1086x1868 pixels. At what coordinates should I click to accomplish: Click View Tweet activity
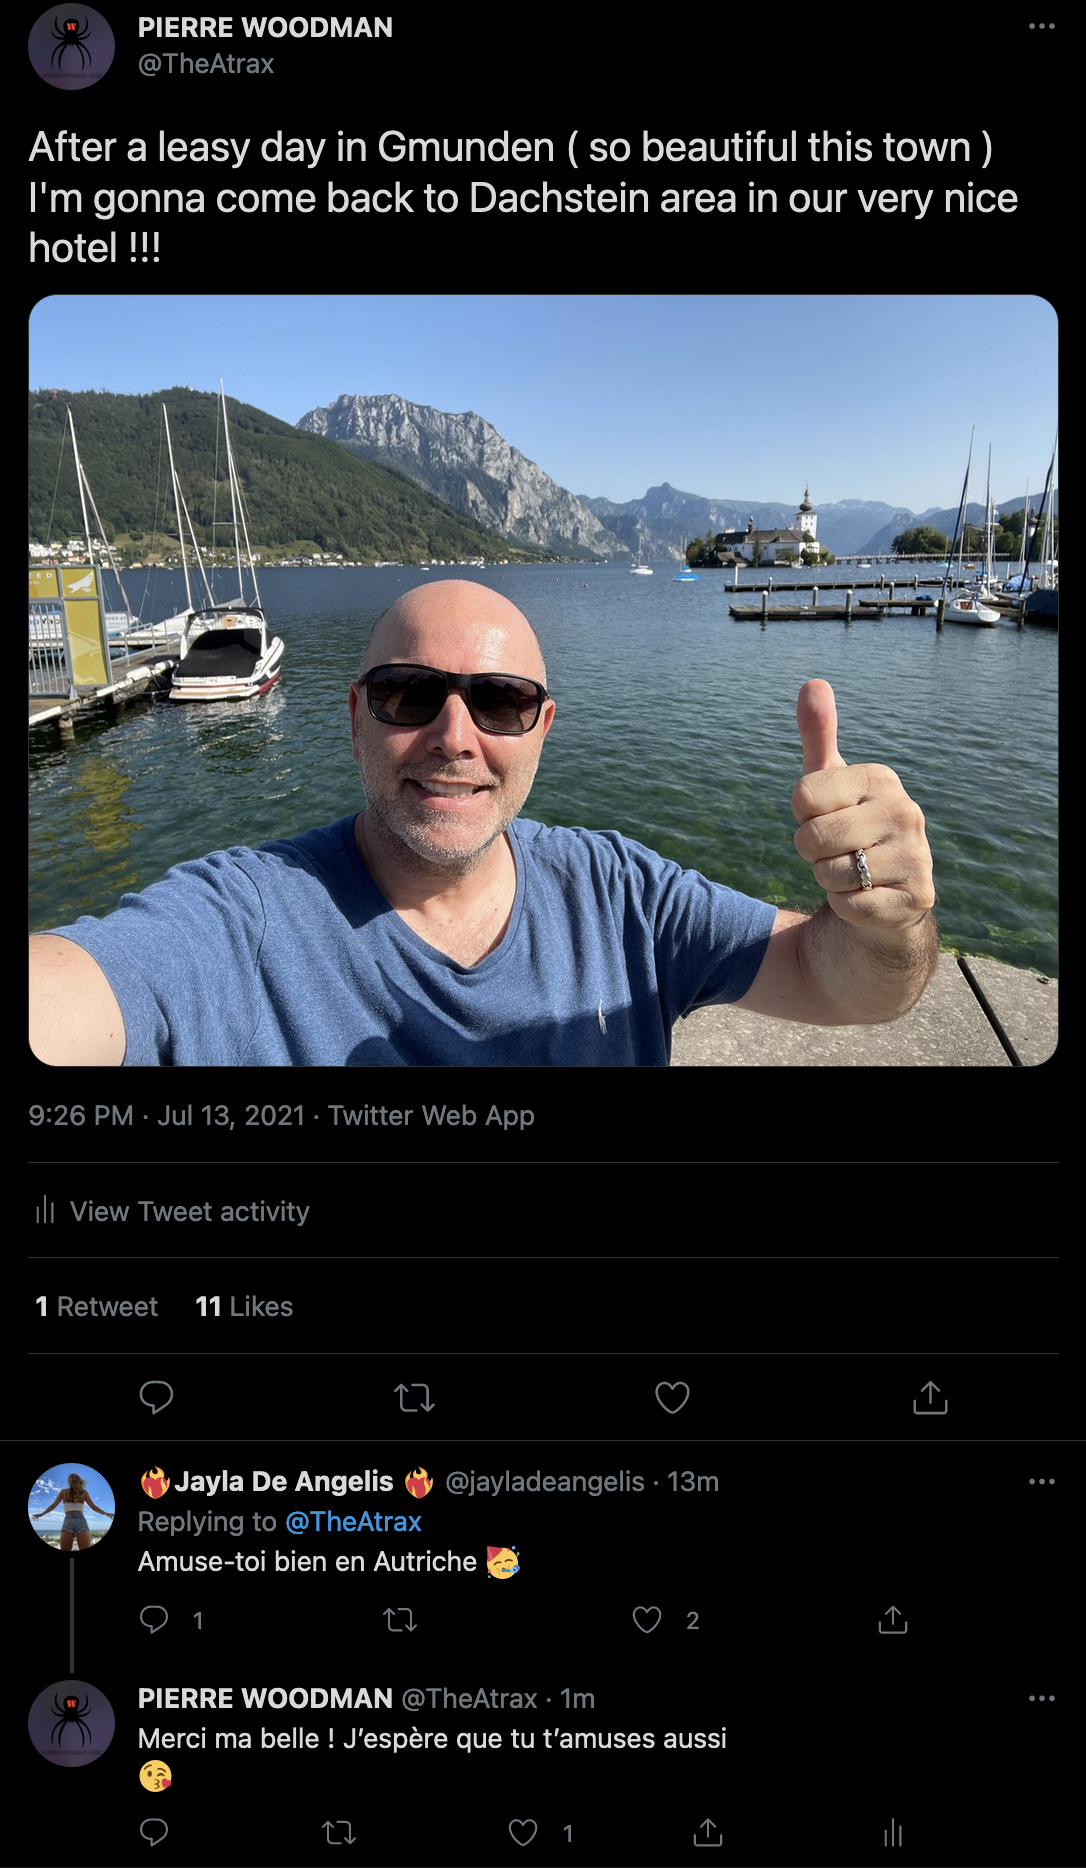pos(189,1211)
